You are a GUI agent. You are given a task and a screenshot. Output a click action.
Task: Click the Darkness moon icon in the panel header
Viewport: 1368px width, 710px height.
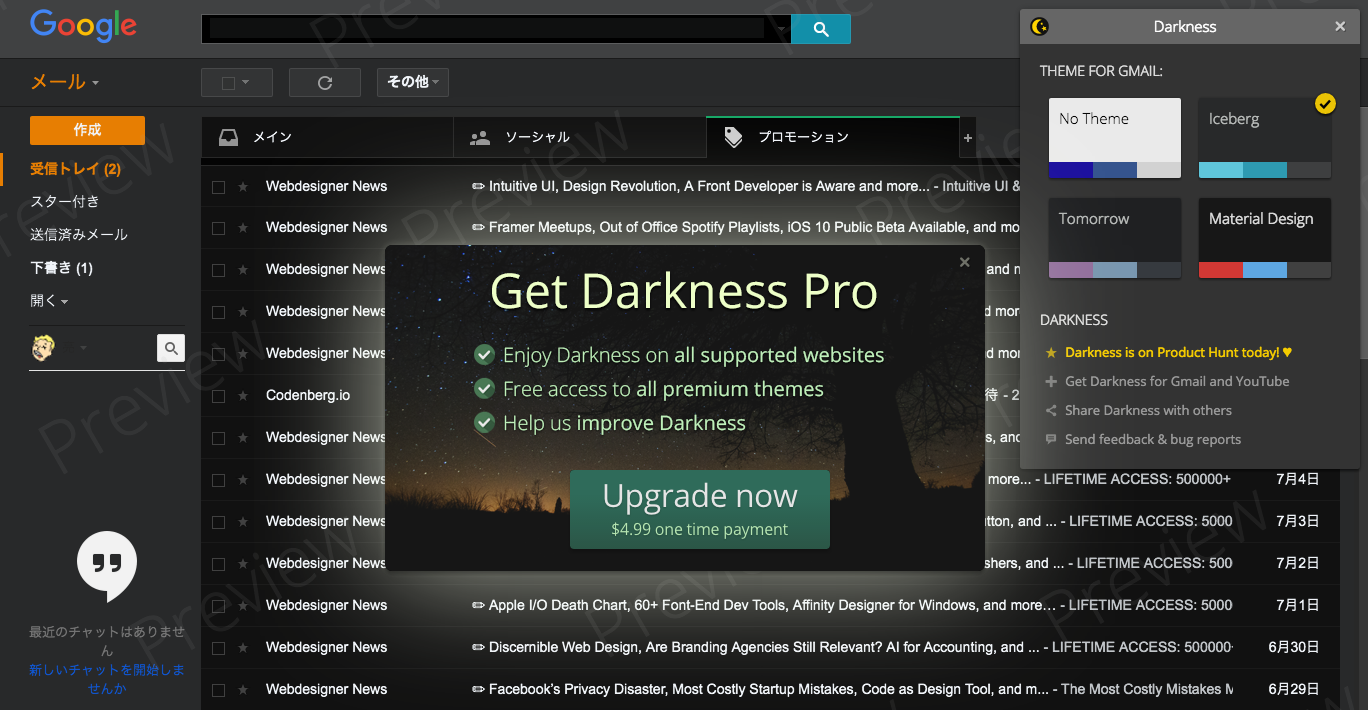coord(1039,26)
